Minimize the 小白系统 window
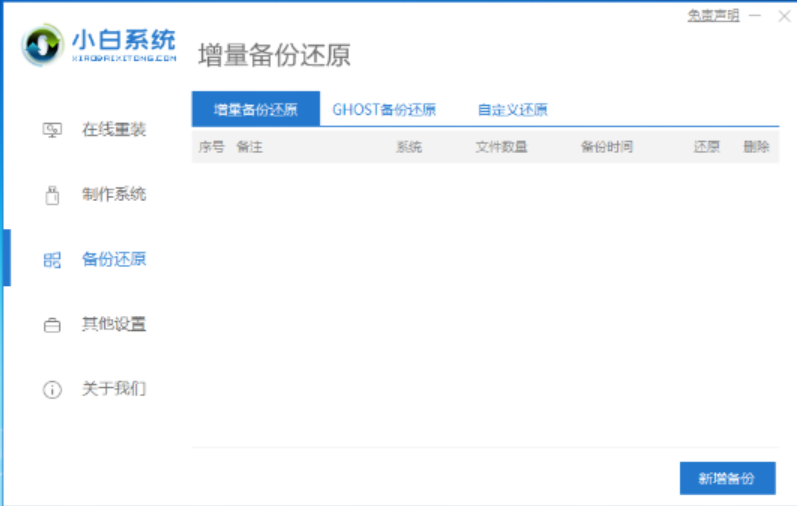The height and width of the screenshot is (506, 797). point(755,16)
